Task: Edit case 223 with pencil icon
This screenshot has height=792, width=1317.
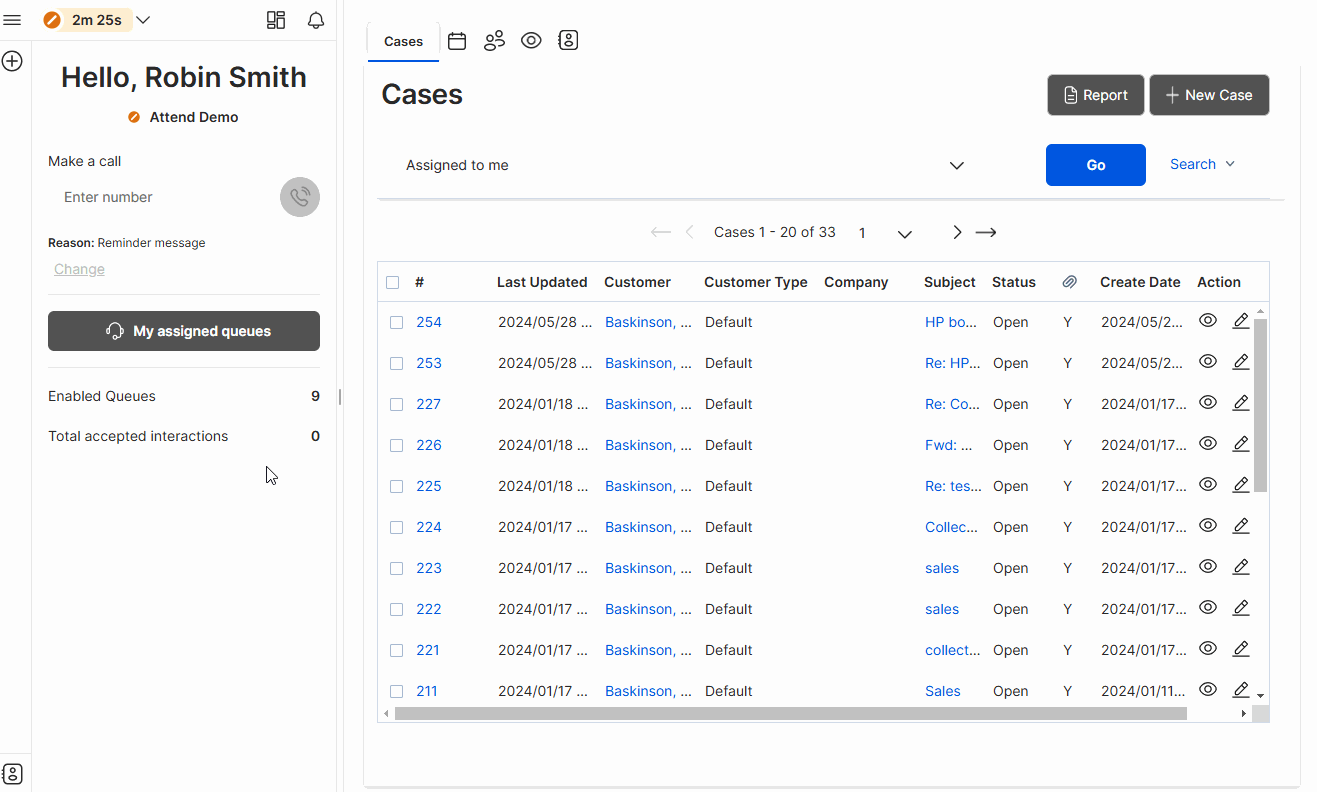Action: [x=1241, y=566]
